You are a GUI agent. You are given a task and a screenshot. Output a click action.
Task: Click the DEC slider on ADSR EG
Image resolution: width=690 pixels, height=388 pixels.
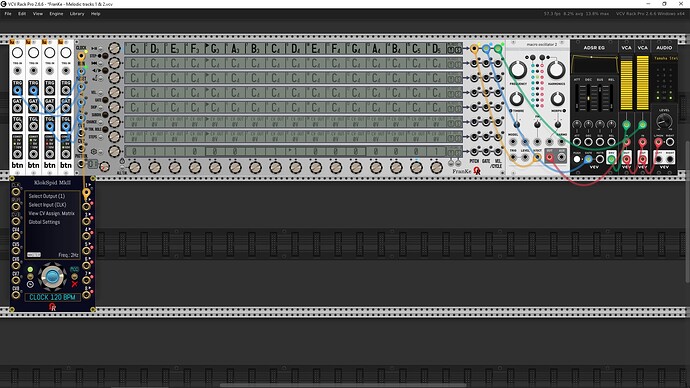[588, 97]
